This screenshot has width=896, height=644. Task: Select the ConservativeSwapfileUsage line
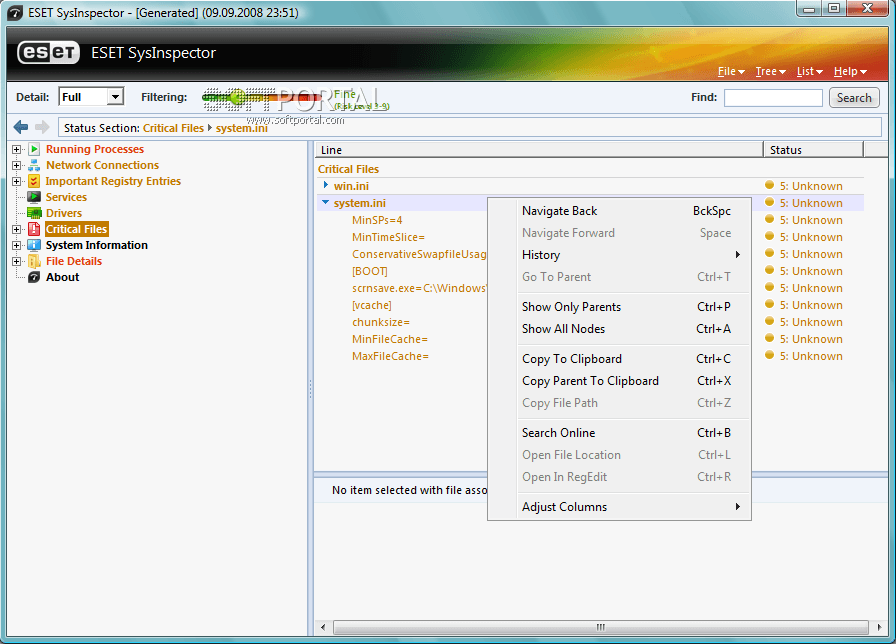pos(419,254)
